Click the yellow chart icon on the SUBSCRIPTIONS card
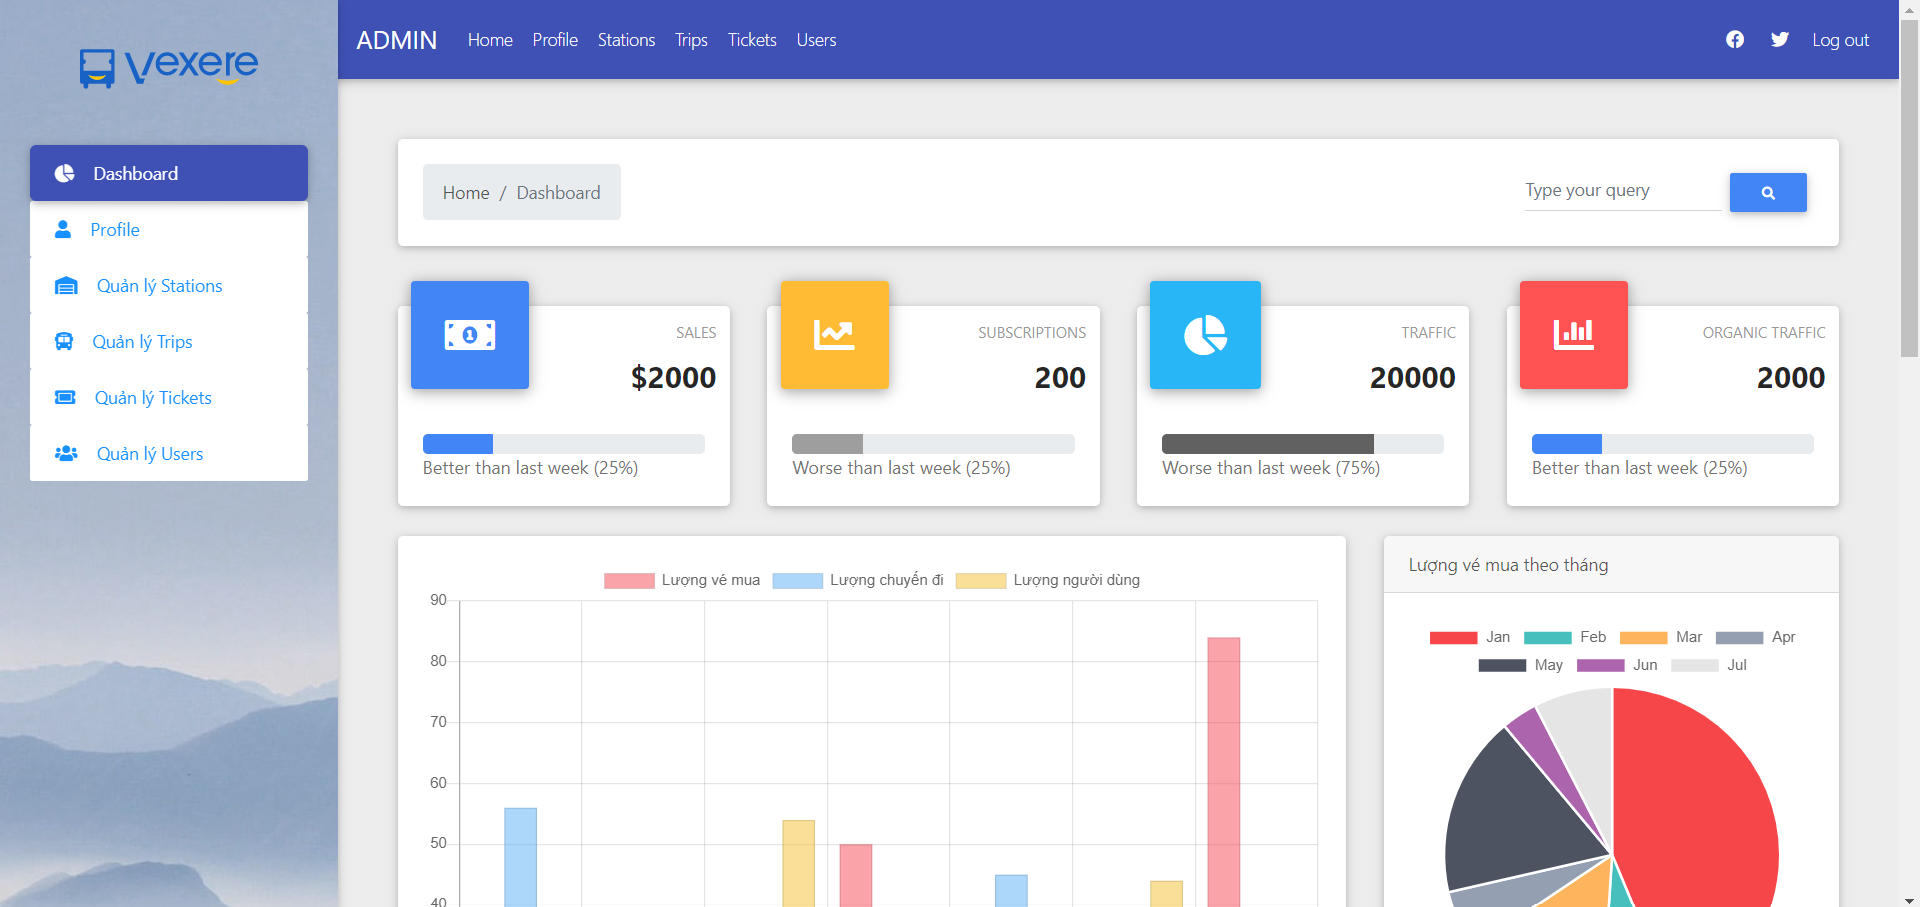Viewport: 1920px width, 907px height. pos(835,335)
